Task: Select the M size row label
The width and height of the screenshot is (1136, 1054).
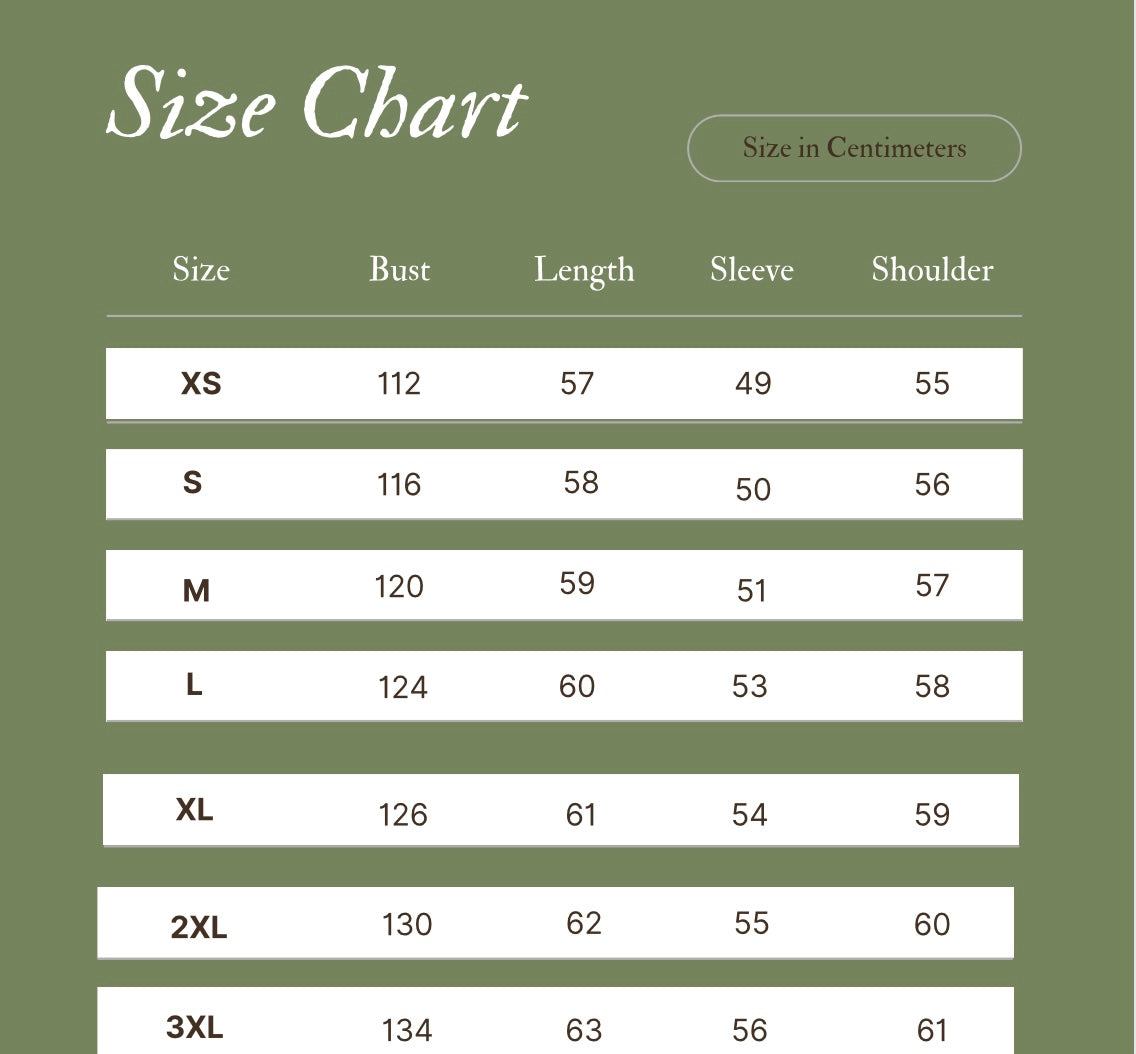Action: pyautogui.click(x=196, y=591)
